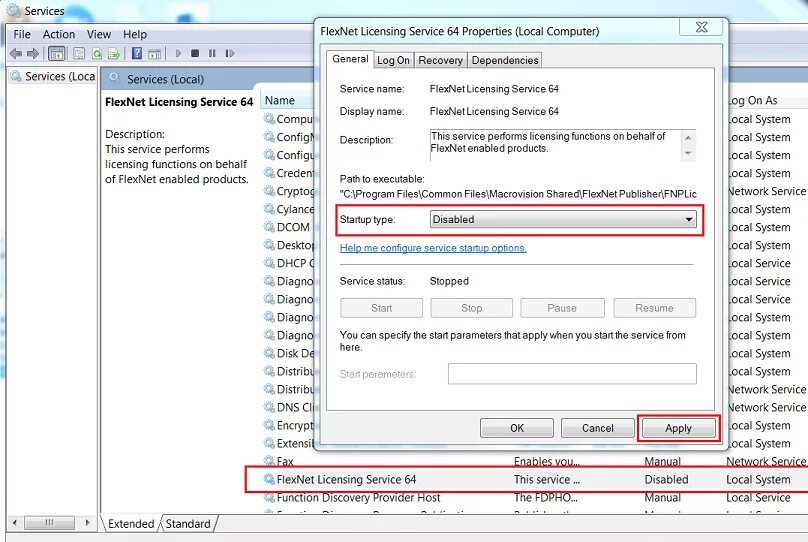808x542 pixels.
Task: Open the File menu
Action: point(22,34)
